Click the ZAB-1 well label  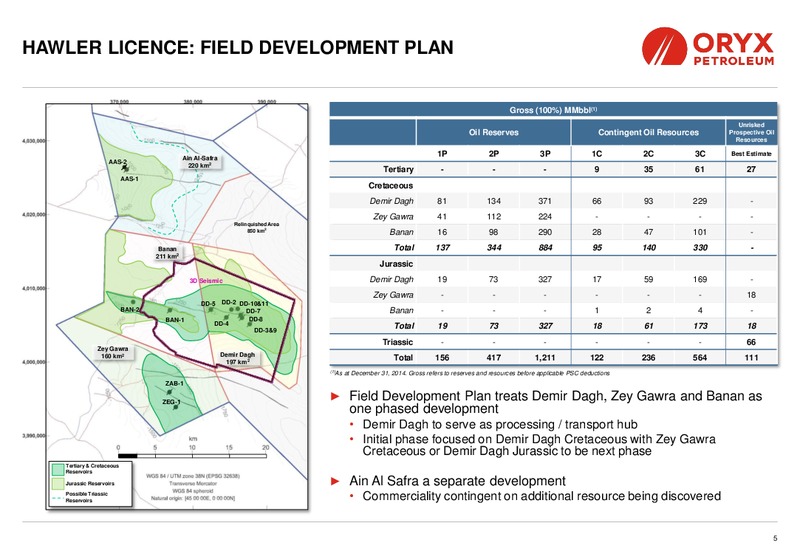(174, 383)
